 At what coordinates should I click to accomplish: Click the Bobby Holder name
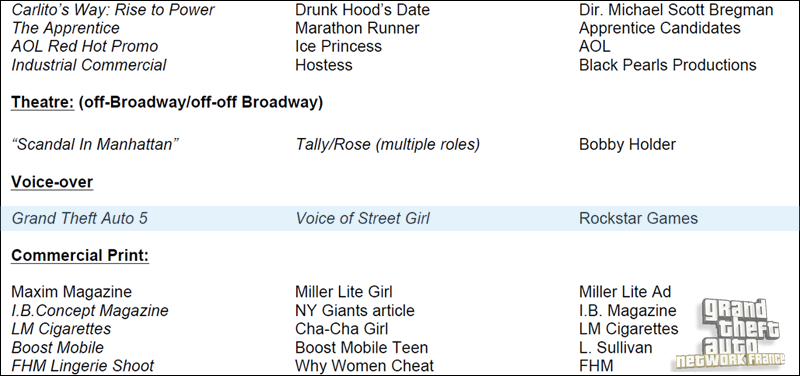point(627,144)
